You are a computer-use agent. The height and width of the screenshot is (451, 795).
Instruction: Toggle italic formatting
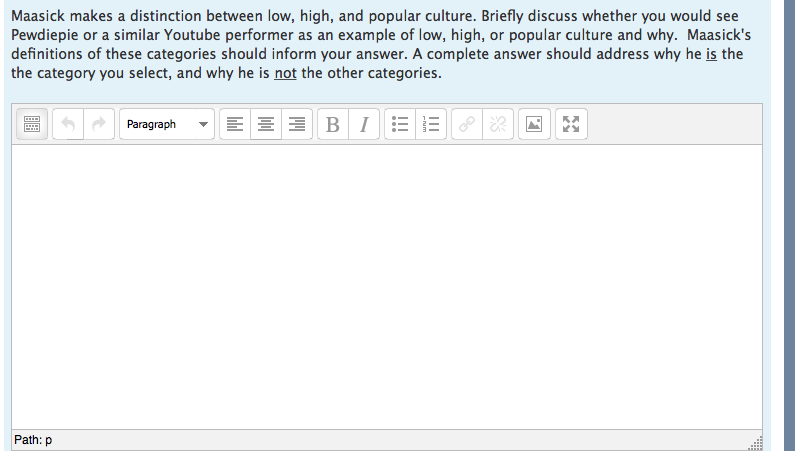pyautogui.click(x=364, y=124)
